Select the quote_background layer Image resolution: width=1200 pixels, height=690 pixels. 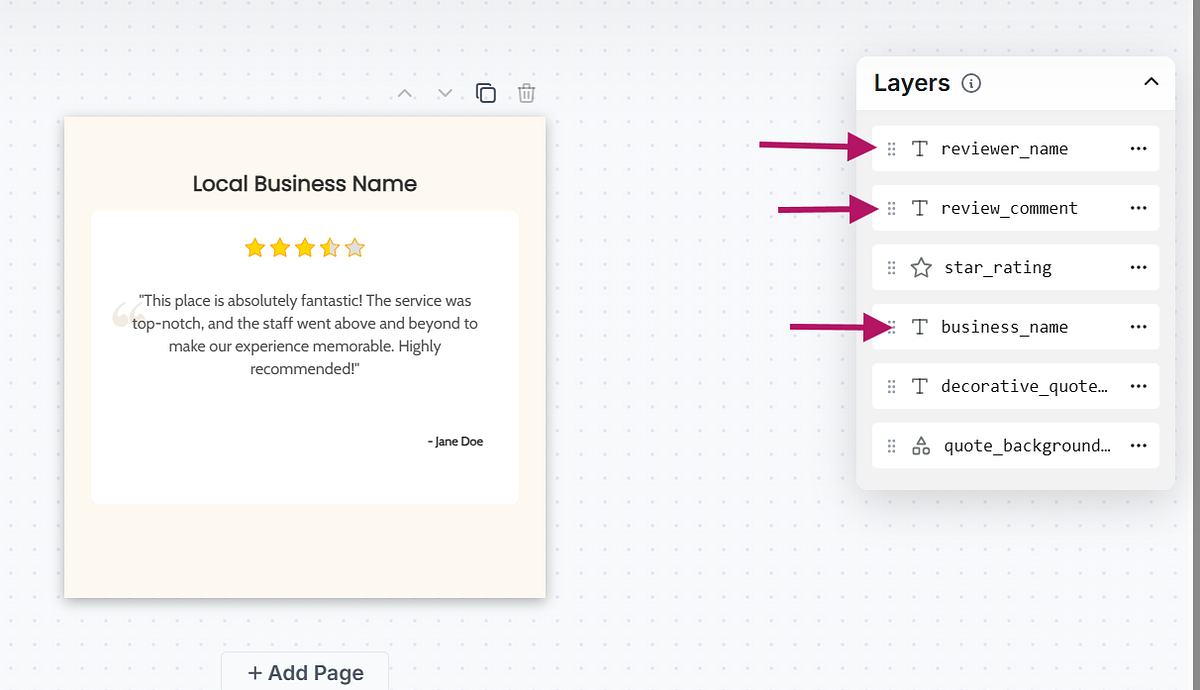point(1015,446)
